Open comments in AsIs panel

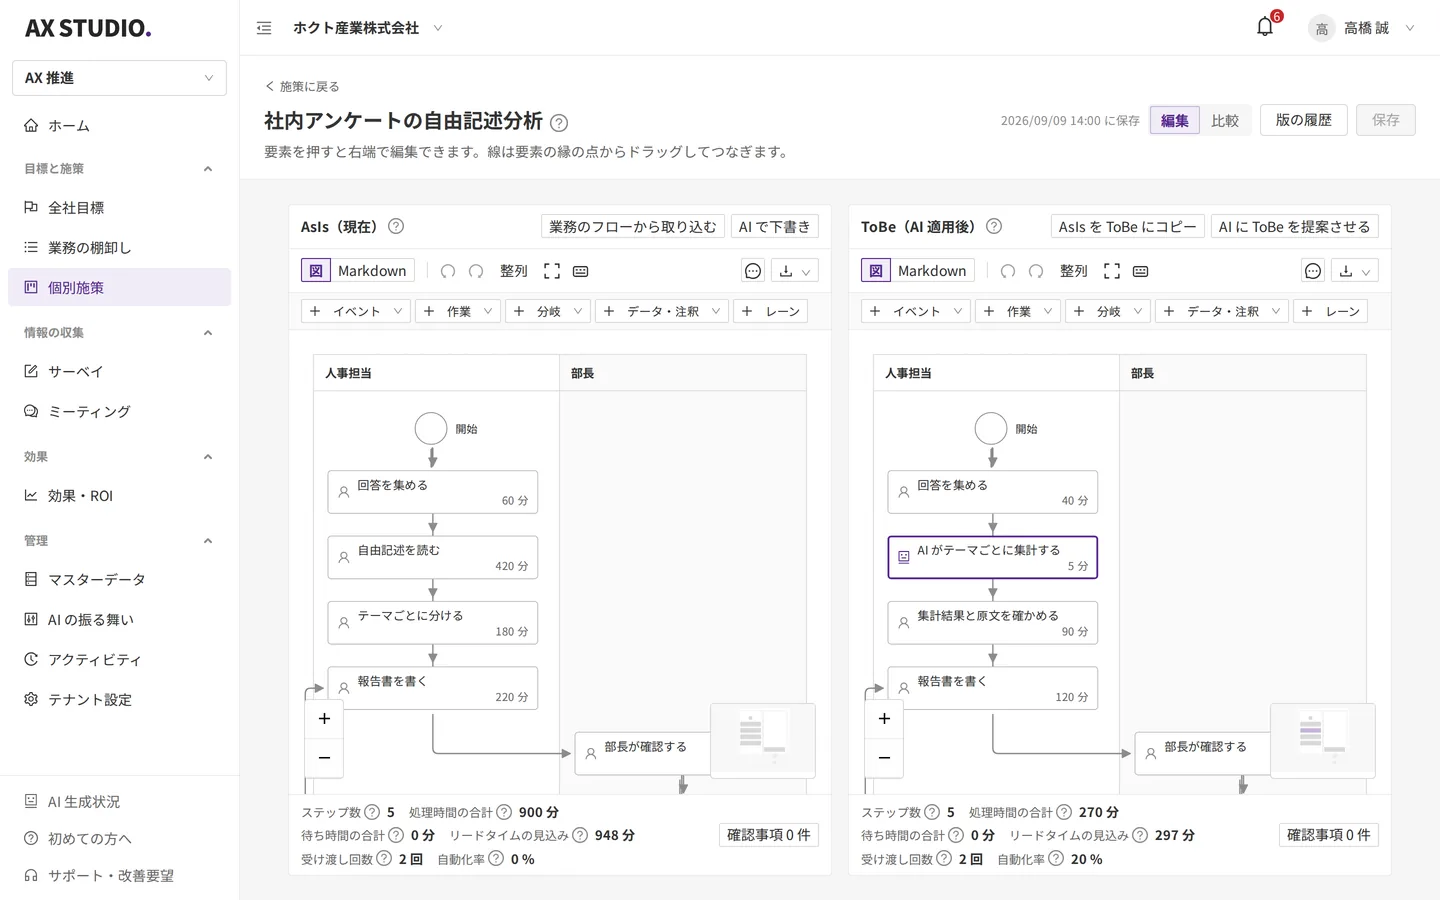click(x=753, y=271)
